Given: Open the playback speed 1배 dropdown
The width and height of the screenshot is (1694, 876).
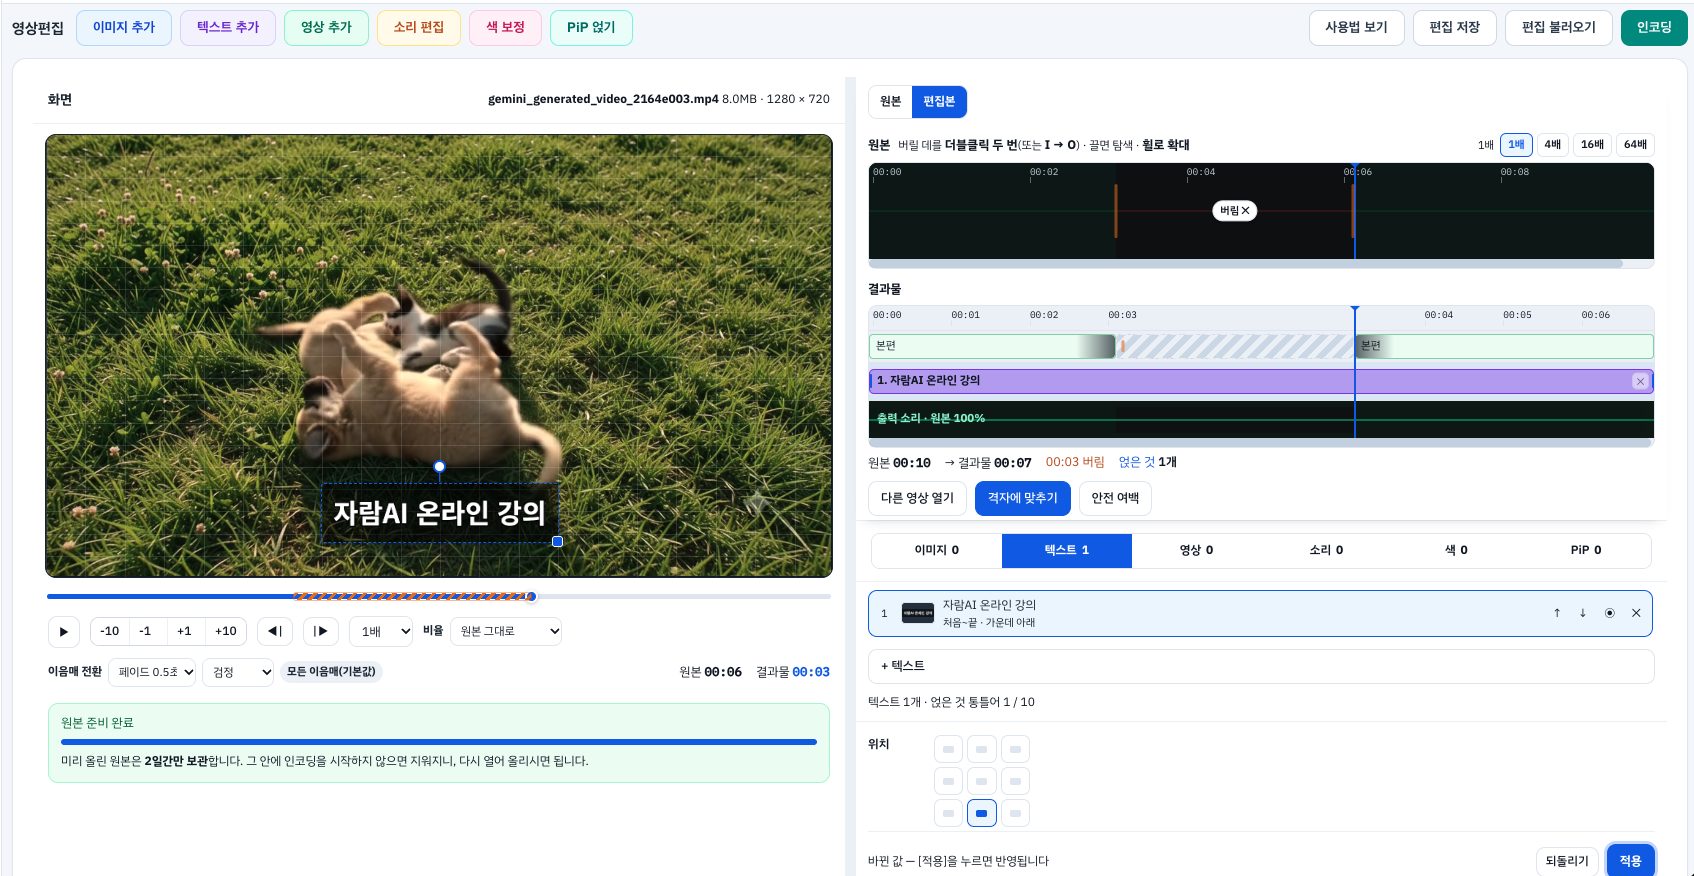Looking at the screenshot, I should [381, 631].
